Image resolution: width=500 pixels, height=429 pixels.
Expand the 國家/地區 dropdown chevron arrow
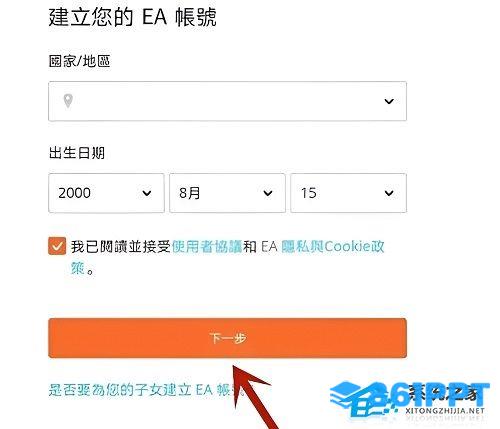point(389,101)
